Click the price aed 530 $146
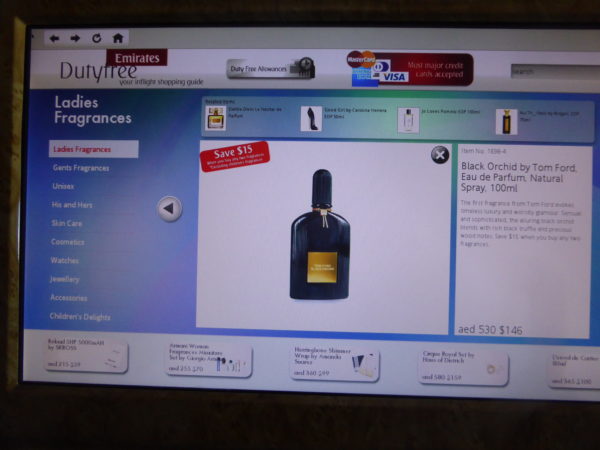Viewport: 600px width, 450px height. (x=490, y=330)
